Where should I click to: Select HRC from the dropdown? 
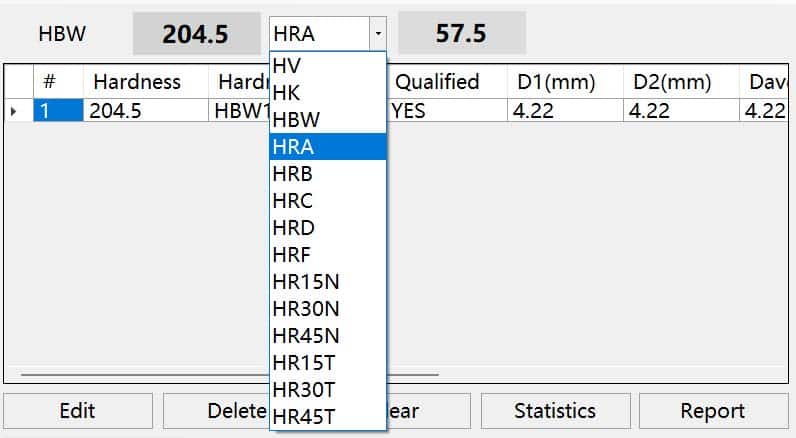(x=327, y=201)
